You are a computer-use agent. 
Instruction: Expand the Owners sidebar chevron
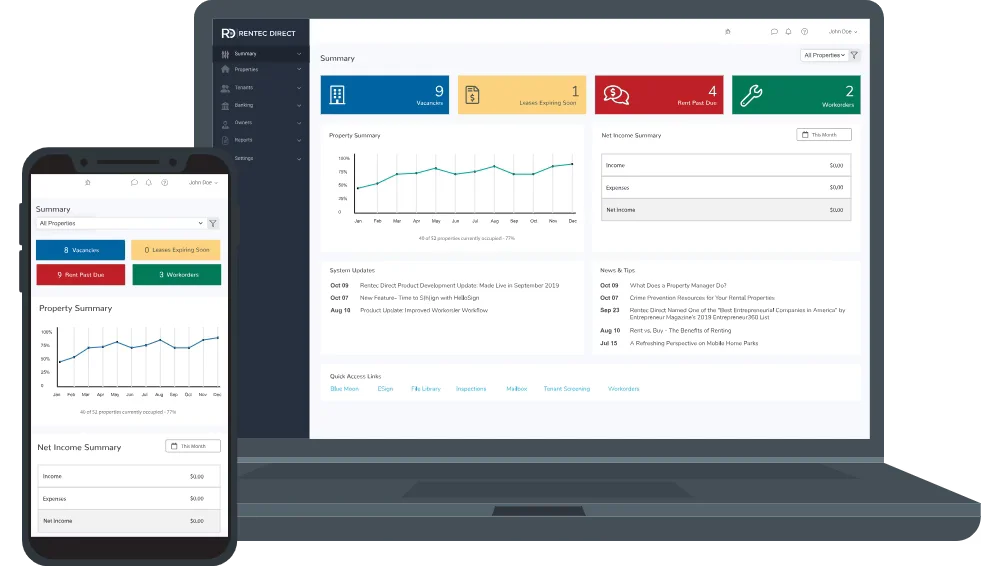(299, 123)
